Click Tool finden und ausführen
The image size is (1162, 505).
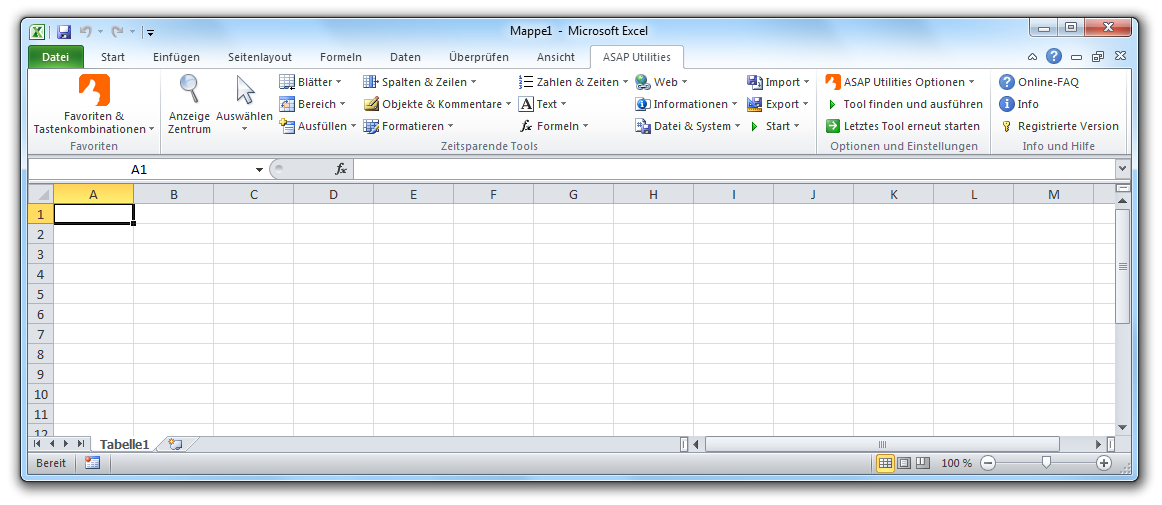(x=904, y=104)
